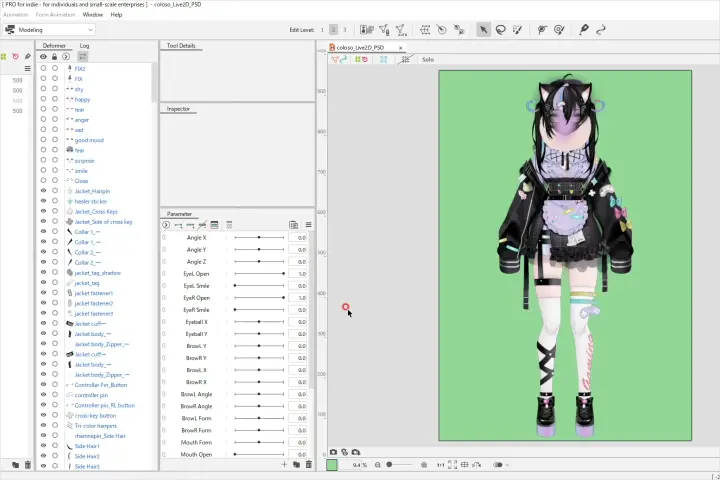Screen dimensions: 720x480
Task: Select the Controller Pin_Button item
Action: pyautogui.click(x=101, y=384)
